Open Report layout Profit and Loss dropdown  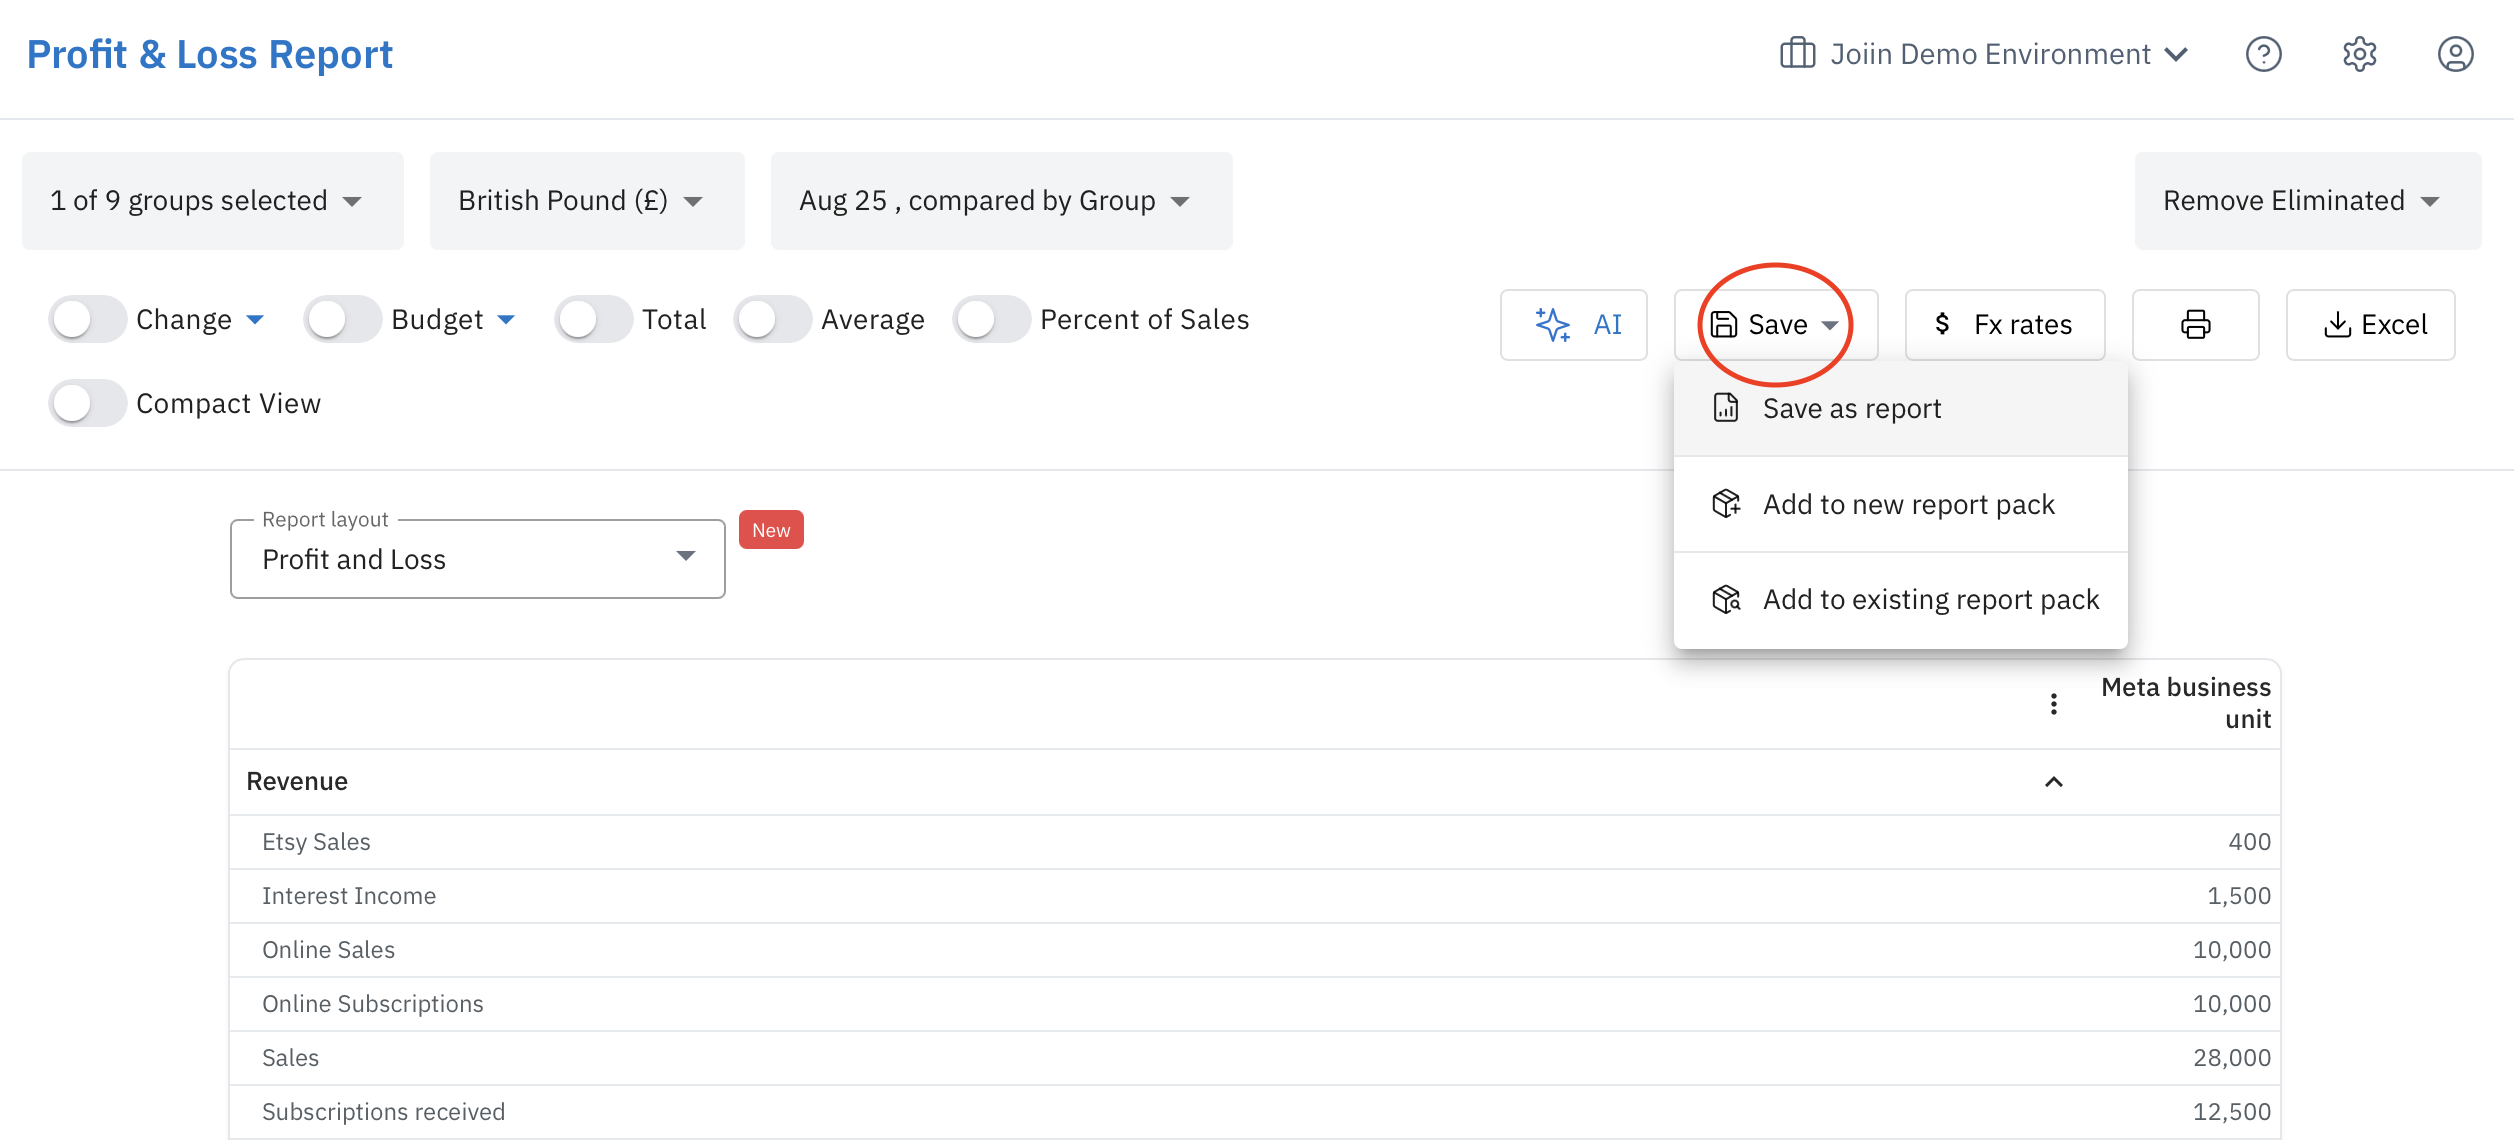477,559
